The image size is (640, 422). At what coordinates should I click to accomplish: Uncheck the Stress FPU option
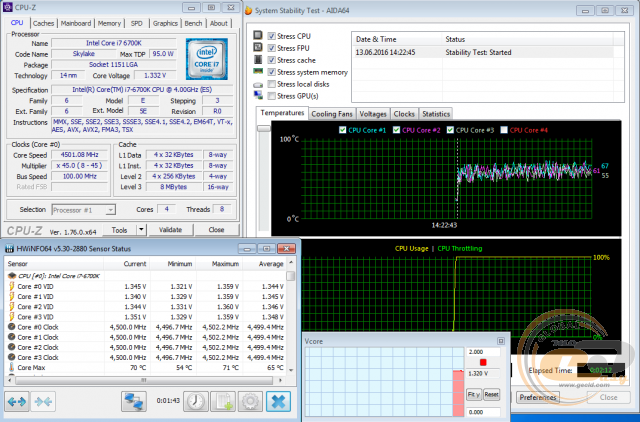pyautogui.click(x=271, y=48)
